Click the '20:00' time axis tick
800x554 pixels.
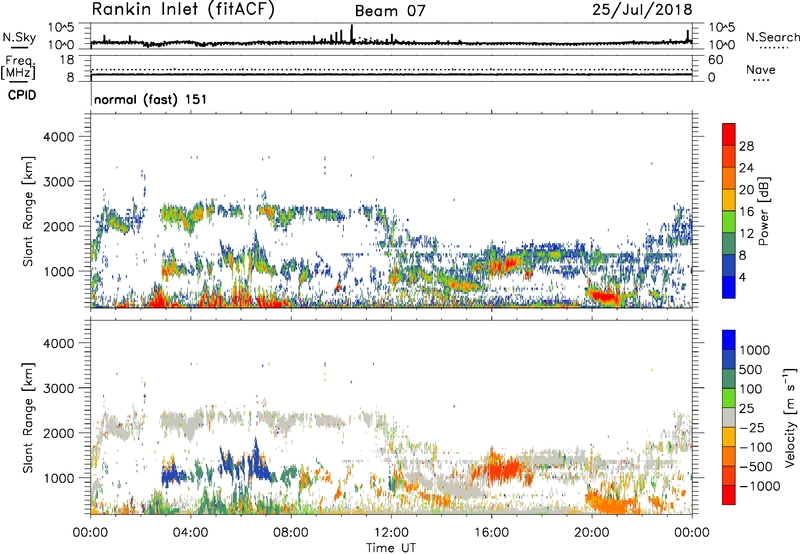(x=591, y=533)
